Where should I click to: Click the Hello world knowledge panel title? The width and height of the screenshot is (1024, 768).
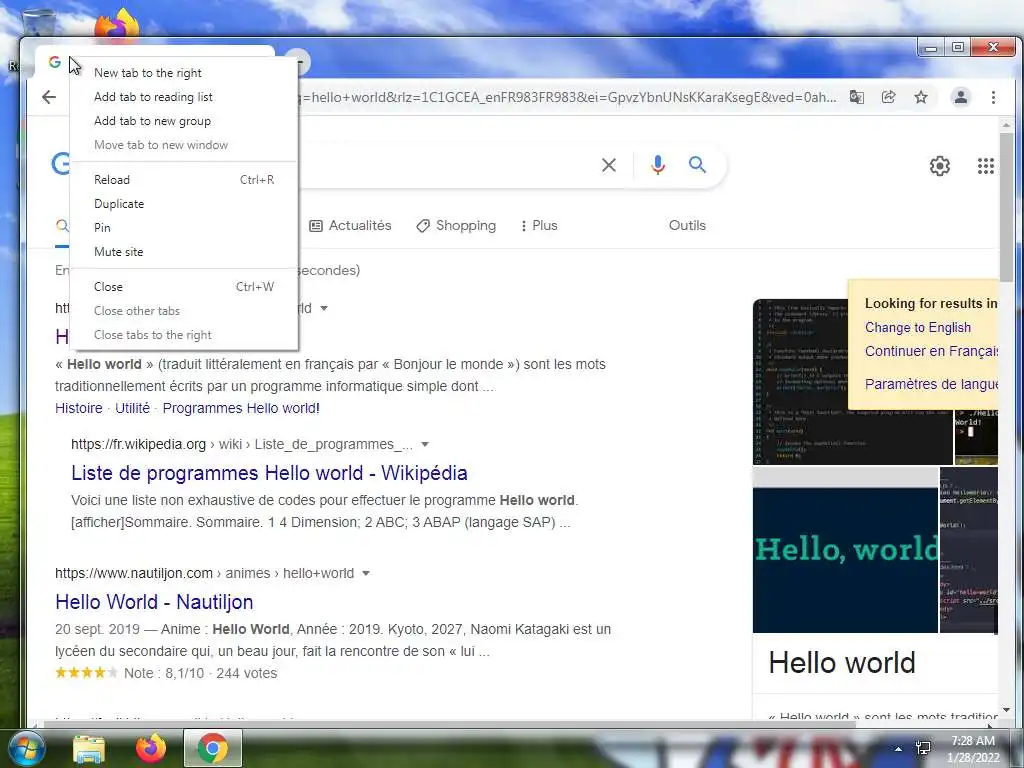tap(842, 663)
